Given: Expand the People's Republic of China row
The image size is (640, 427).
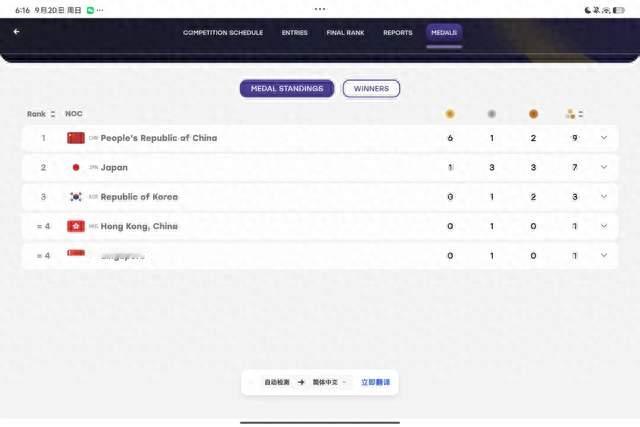Looking at the screenshot, I should (604, 138).
